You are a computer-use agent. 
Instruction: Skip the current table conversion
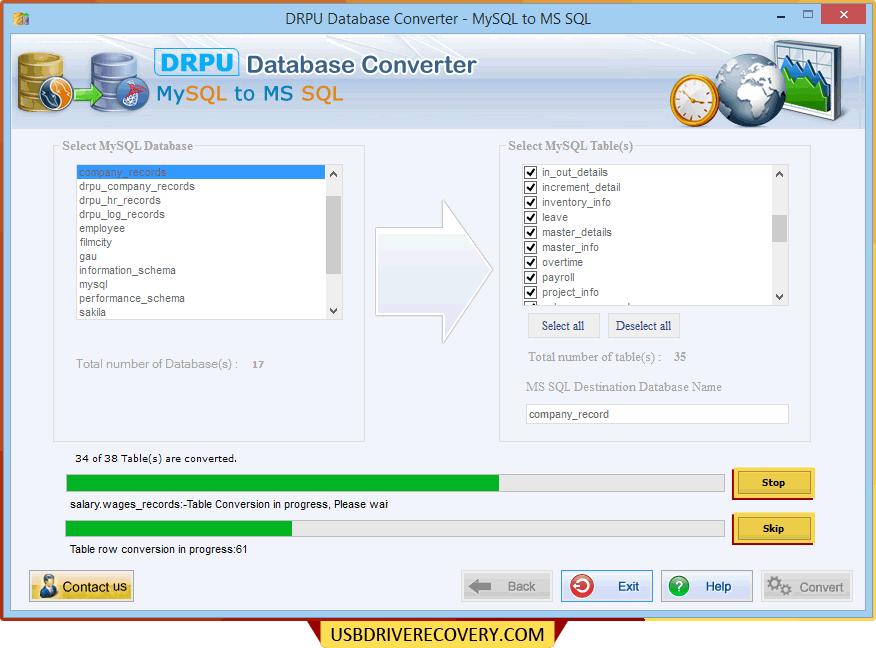coord(773,528)
